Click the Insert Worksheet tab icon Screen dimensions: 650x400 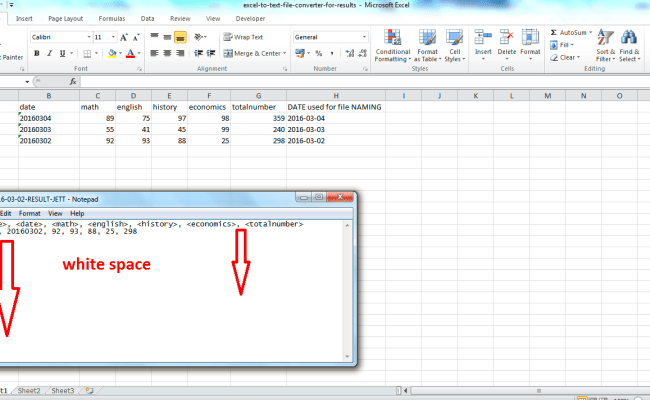coord(90,390)
